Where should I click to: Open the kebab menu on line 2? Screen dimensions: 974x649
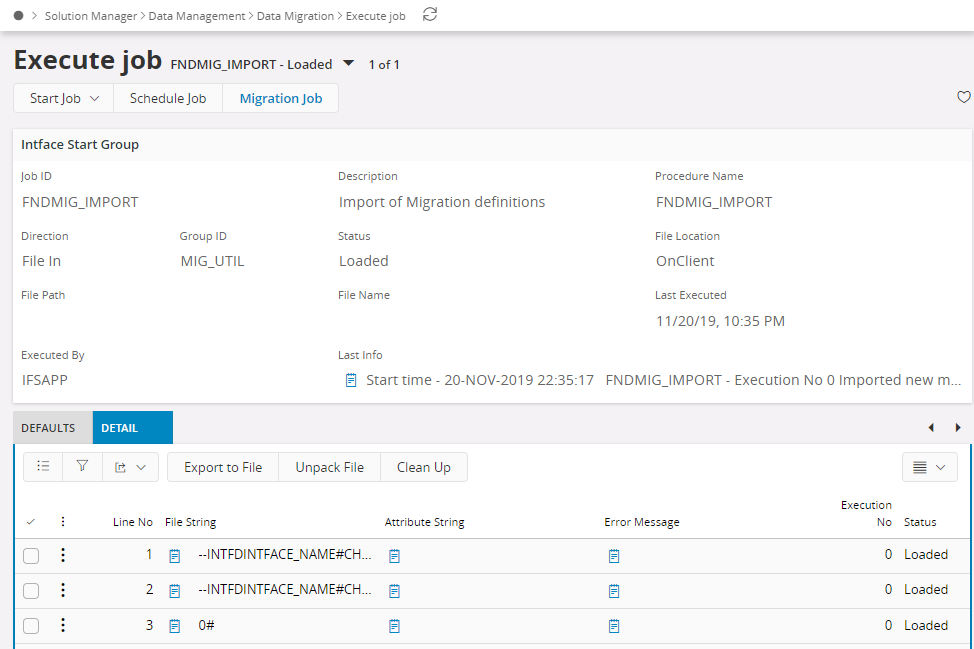point(63,589)
